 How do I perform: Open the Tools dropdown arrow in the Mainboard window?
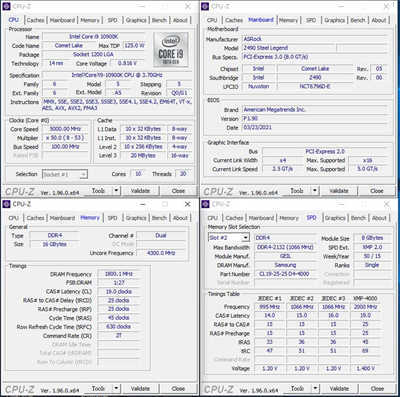tap(315, 191)
